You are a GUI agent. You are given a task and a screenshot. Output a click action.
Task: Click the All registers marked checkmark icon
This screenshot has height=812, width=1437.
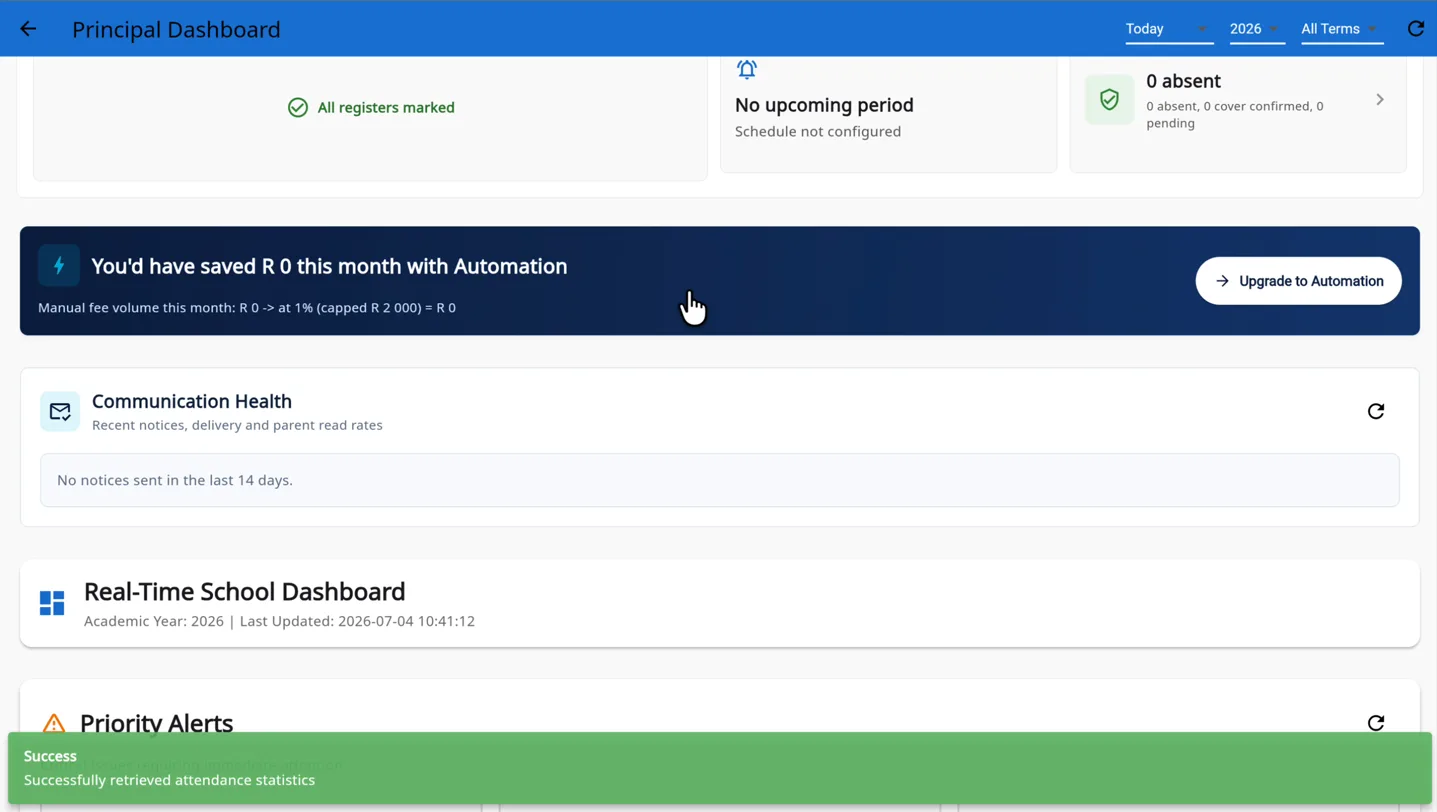(298, 107)
